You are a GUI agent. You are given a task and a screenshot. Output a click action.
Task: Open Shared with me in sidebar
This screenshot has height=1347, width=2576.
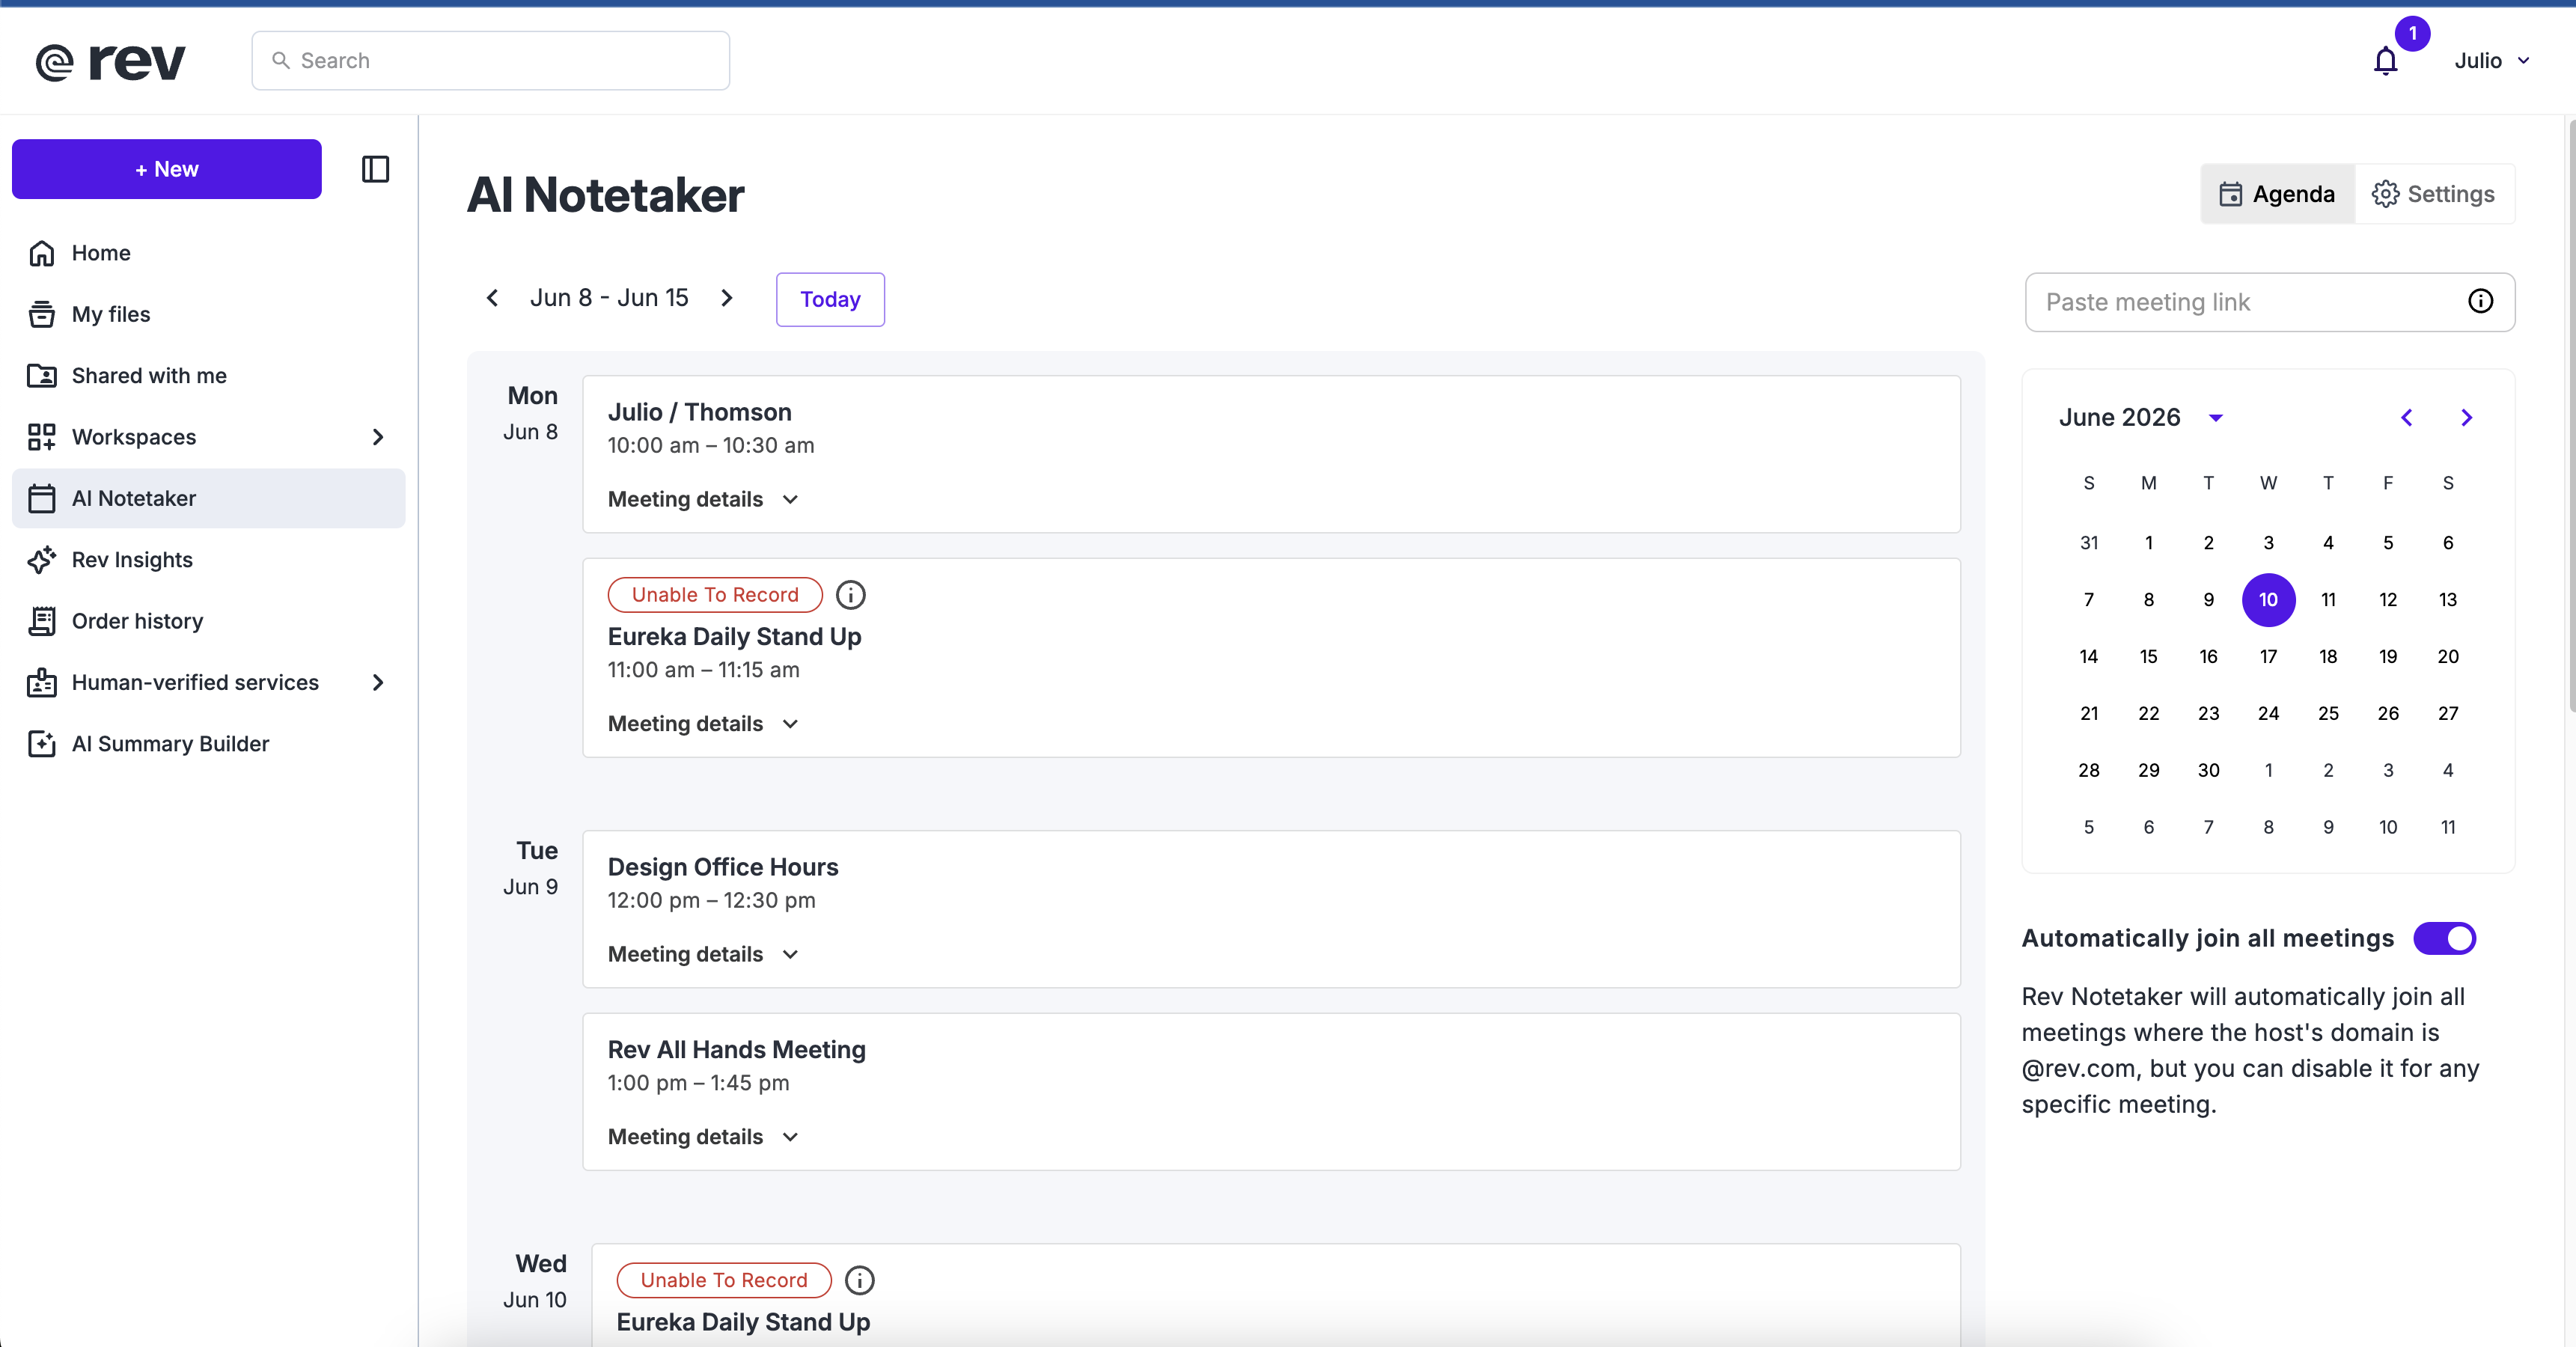(208, 375)
